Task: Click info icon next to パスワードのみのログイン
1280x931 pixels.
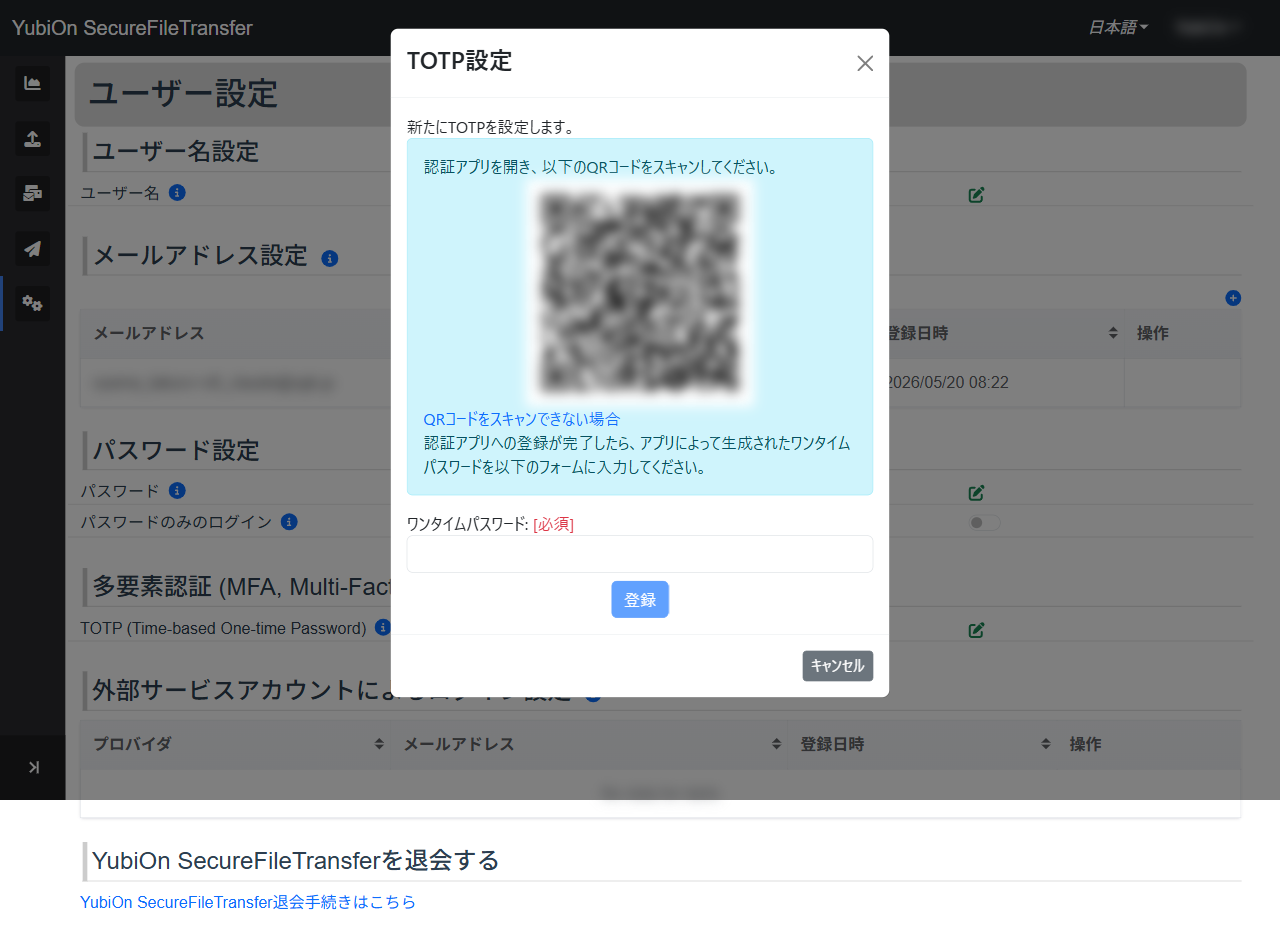Action: pyautogui.click(x=289, y=521)
